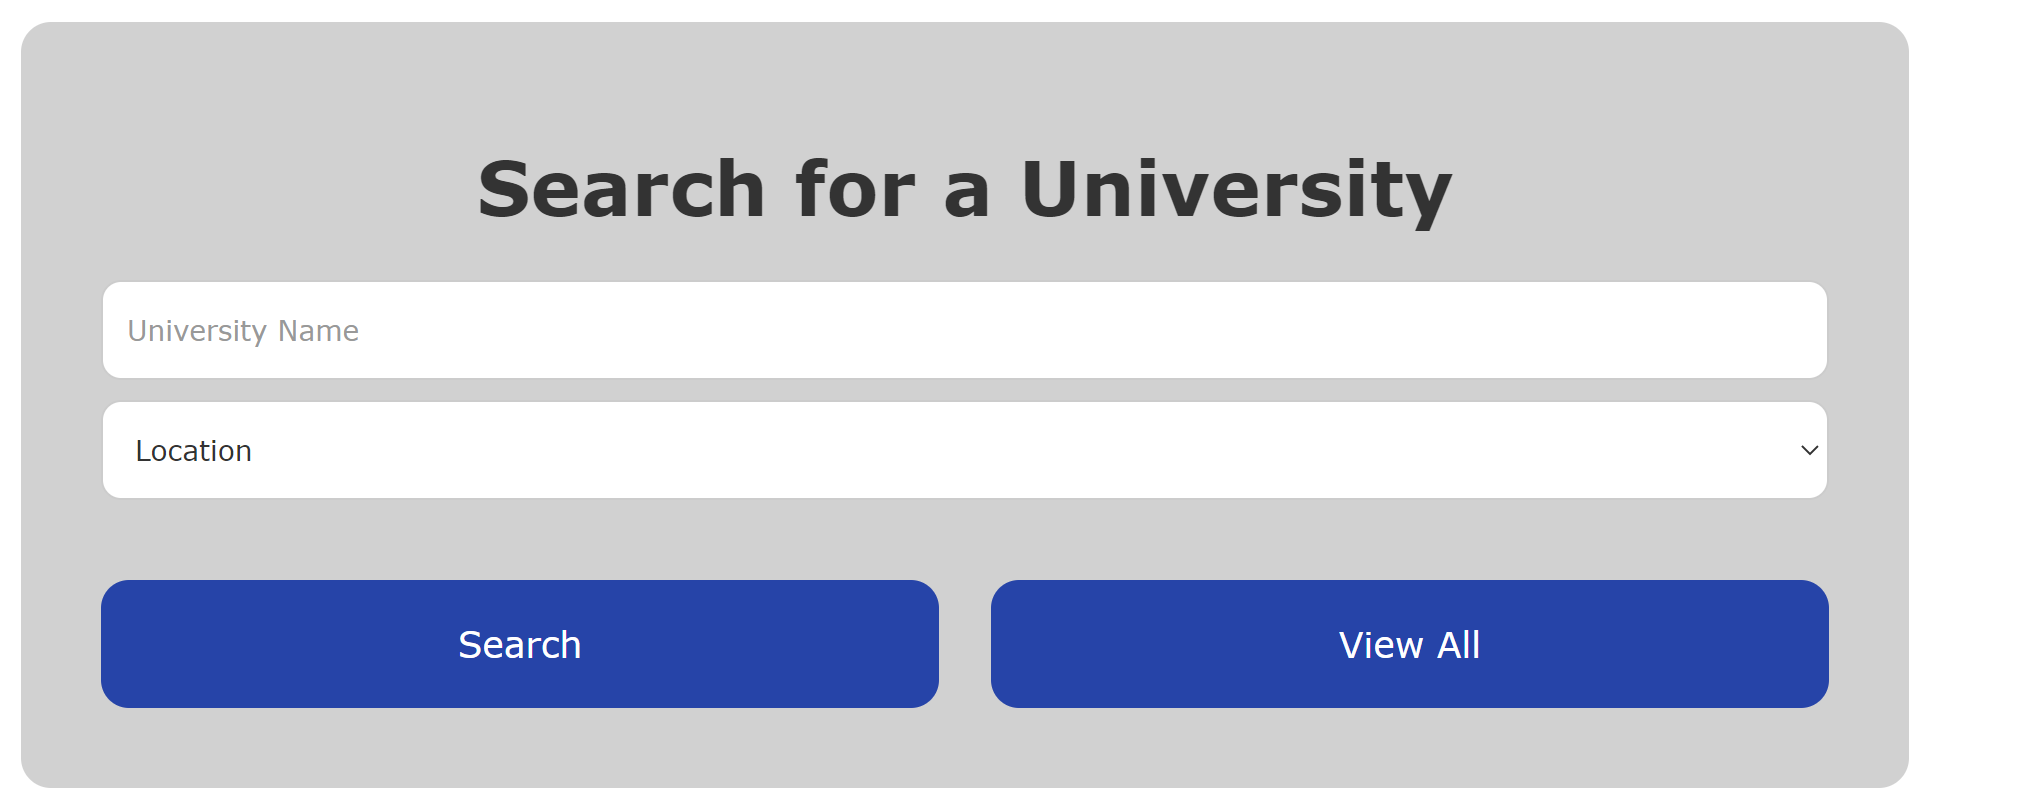
Task: Select the Location label text in dropdown
Action: pyautogui.click(x=193, y=451)
